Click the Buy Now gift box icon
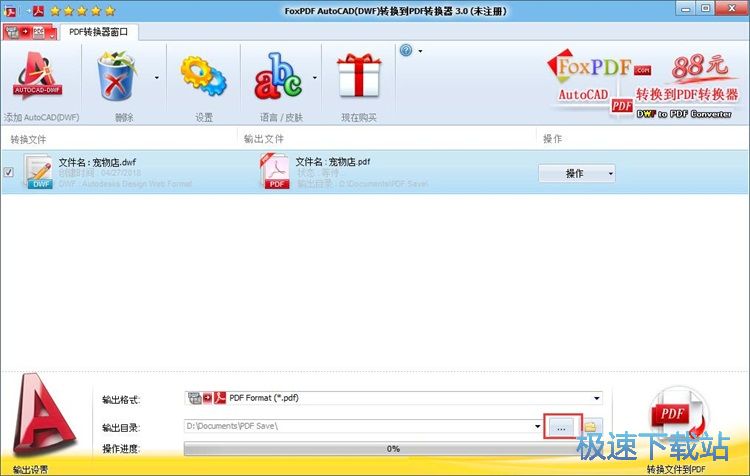The image size is (750, 476). click(x=359, y=76)
